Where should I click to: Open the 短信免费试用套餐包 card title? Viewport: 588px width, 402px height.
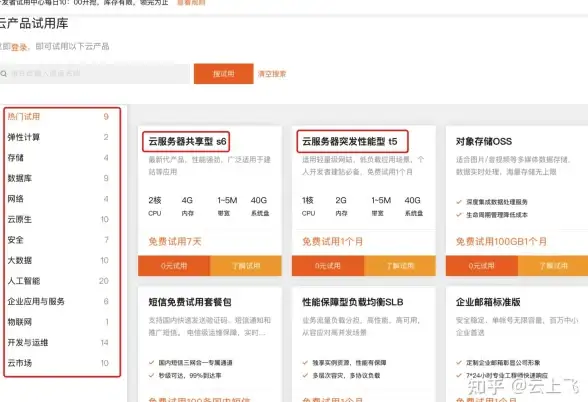click(190, 302)
